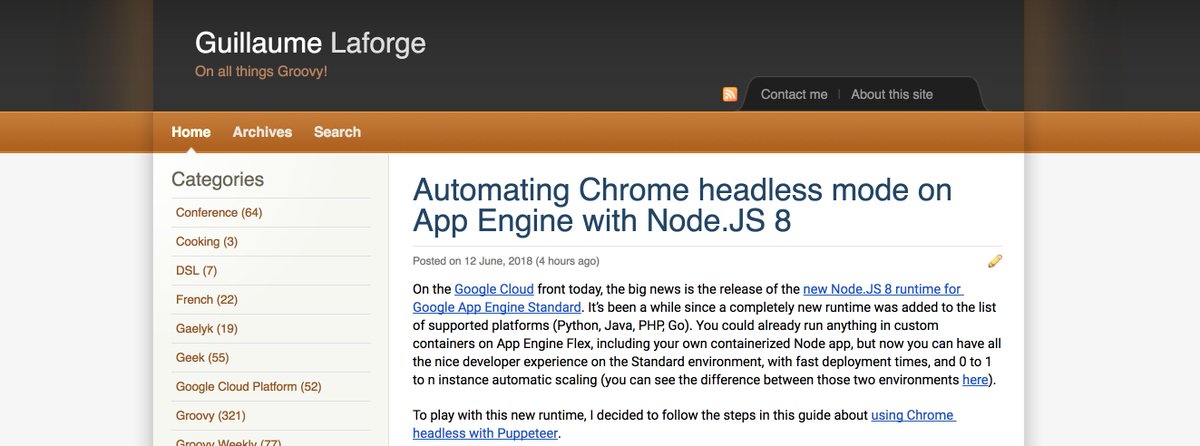Choose the Gaelyk (19) category
The height and width of the screenshot is (446, 1200).
207,329
